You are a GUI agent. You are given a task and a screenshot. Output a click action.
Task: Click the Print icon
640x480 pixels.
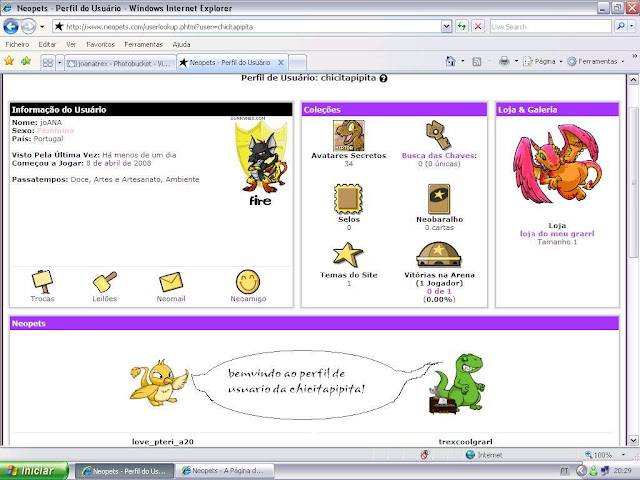[x=504, y=61]
